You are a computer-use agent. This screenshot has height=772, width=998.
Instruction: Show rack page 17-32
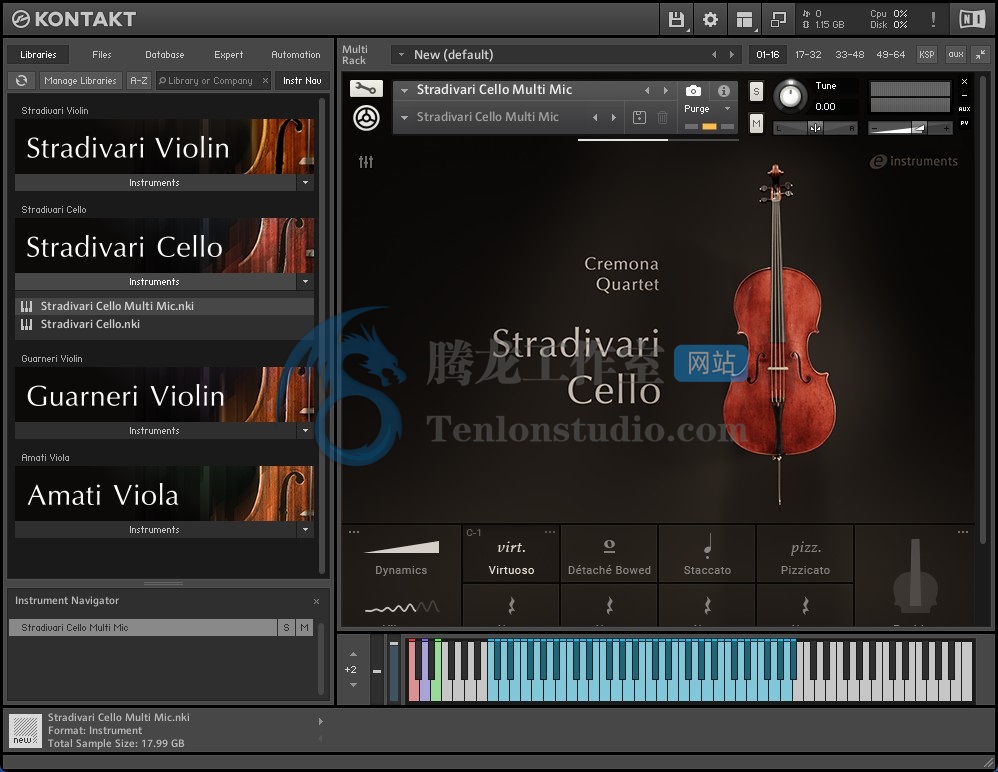click(808, 55)
